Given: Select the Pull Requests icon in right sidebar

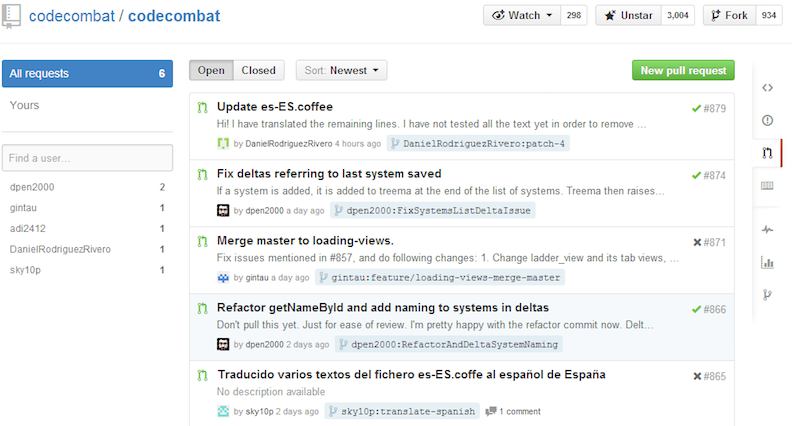Looking at the screenshot, I should pyautogui.click(x=767, y=153).
